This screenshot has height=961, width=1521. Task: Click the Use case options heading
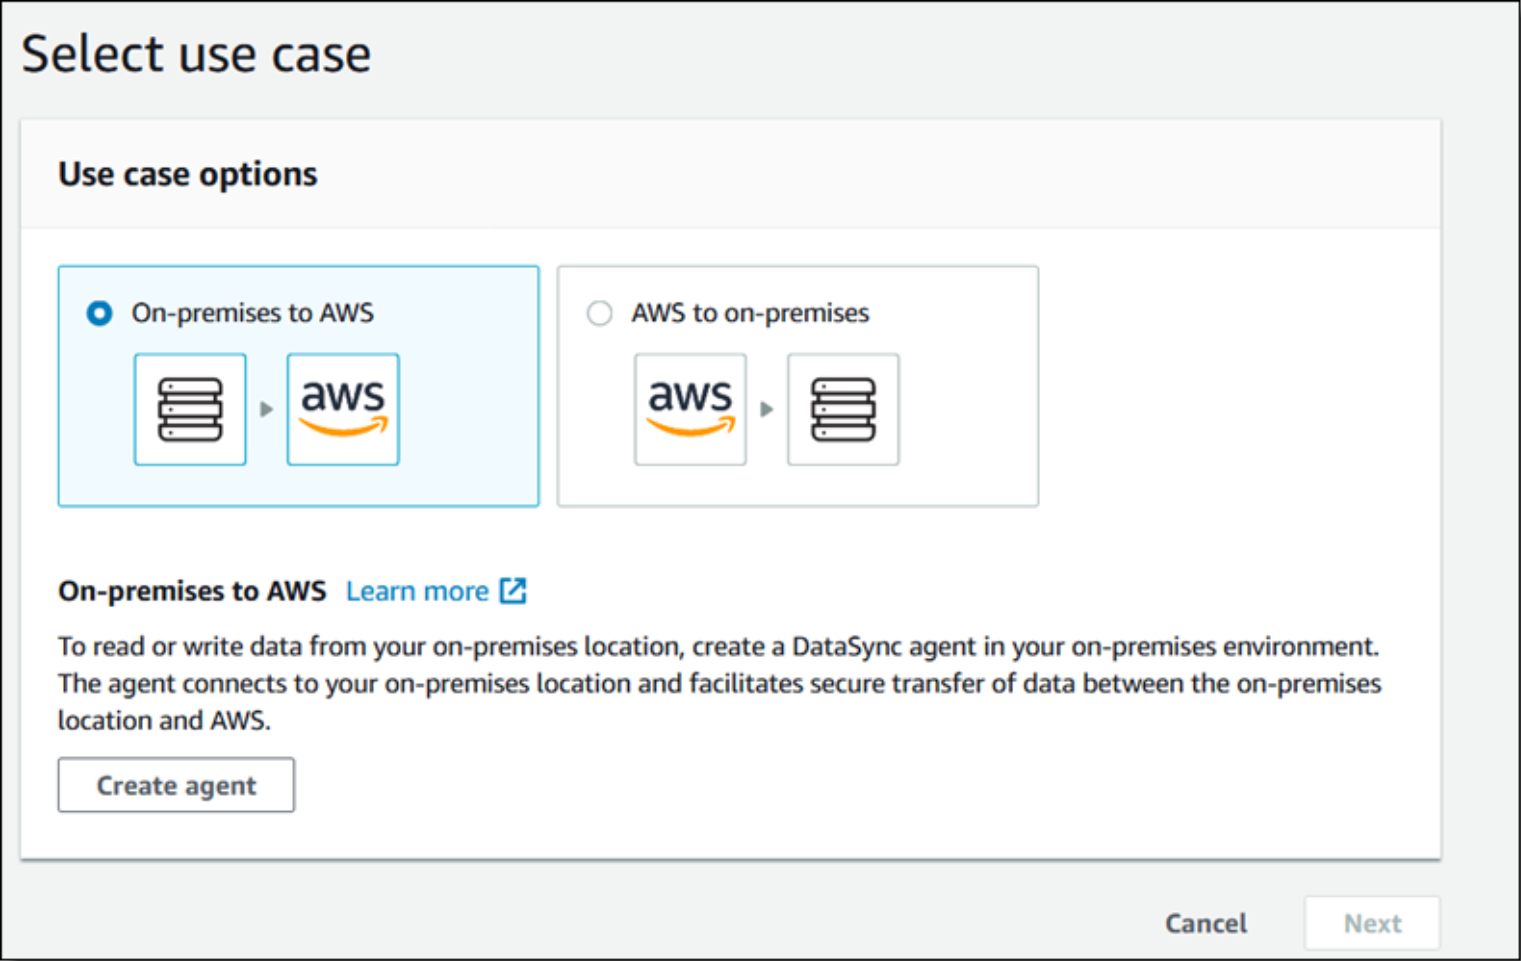[x=188, y=174]
